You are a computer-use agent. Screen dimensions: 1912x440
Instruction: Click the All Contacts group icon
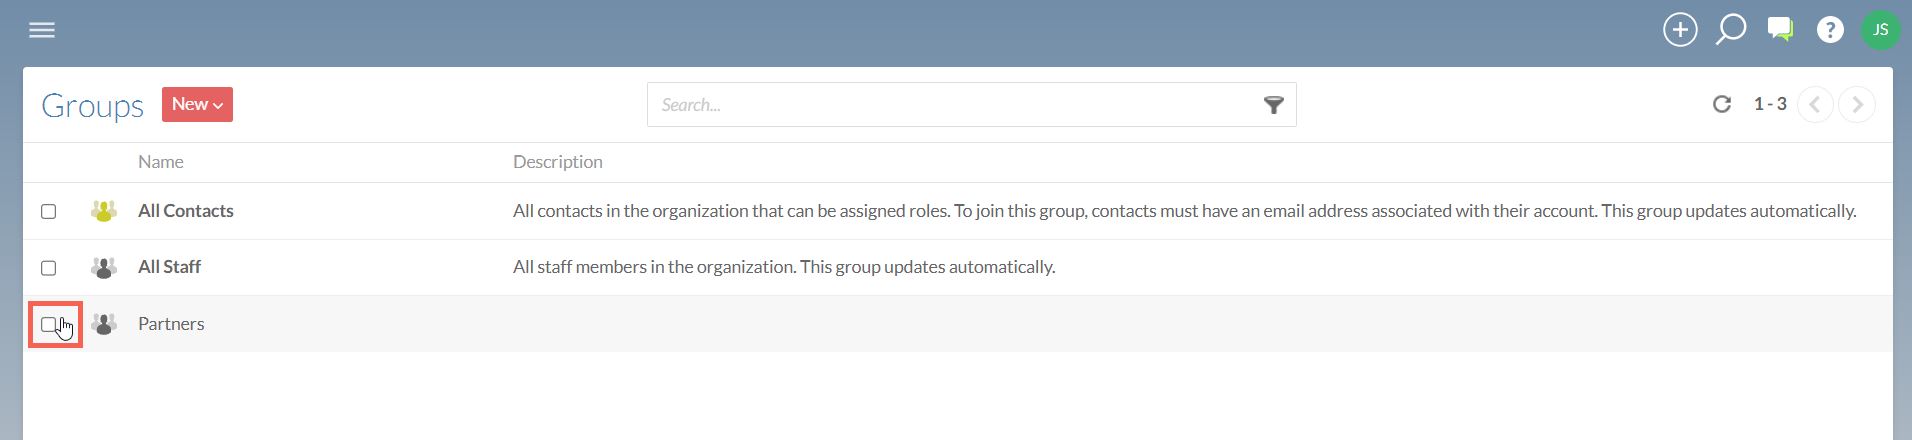[x=104, y=211]
